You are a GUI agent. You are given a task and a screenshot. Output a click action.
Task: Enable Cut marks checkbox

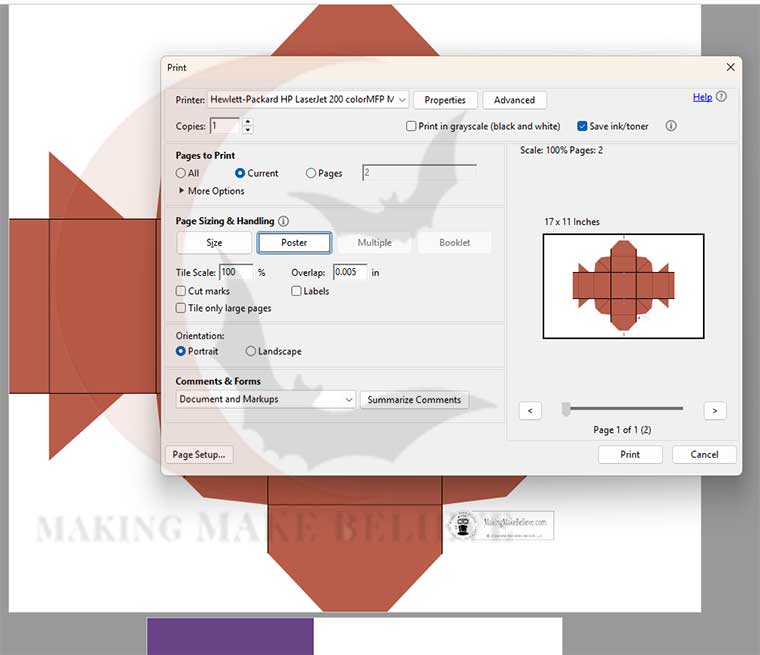pos(181,291)
